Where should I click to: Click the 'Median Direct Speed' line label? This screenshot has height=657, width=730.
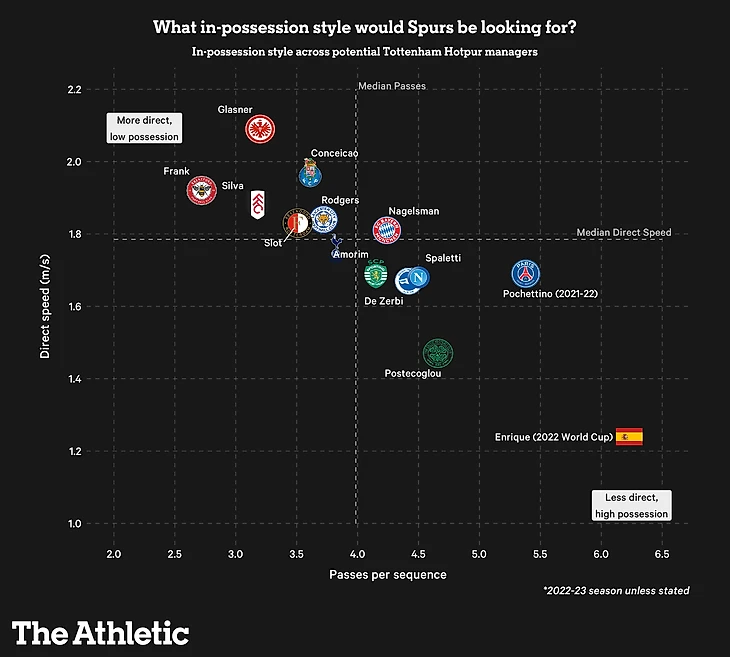[624, 232]
